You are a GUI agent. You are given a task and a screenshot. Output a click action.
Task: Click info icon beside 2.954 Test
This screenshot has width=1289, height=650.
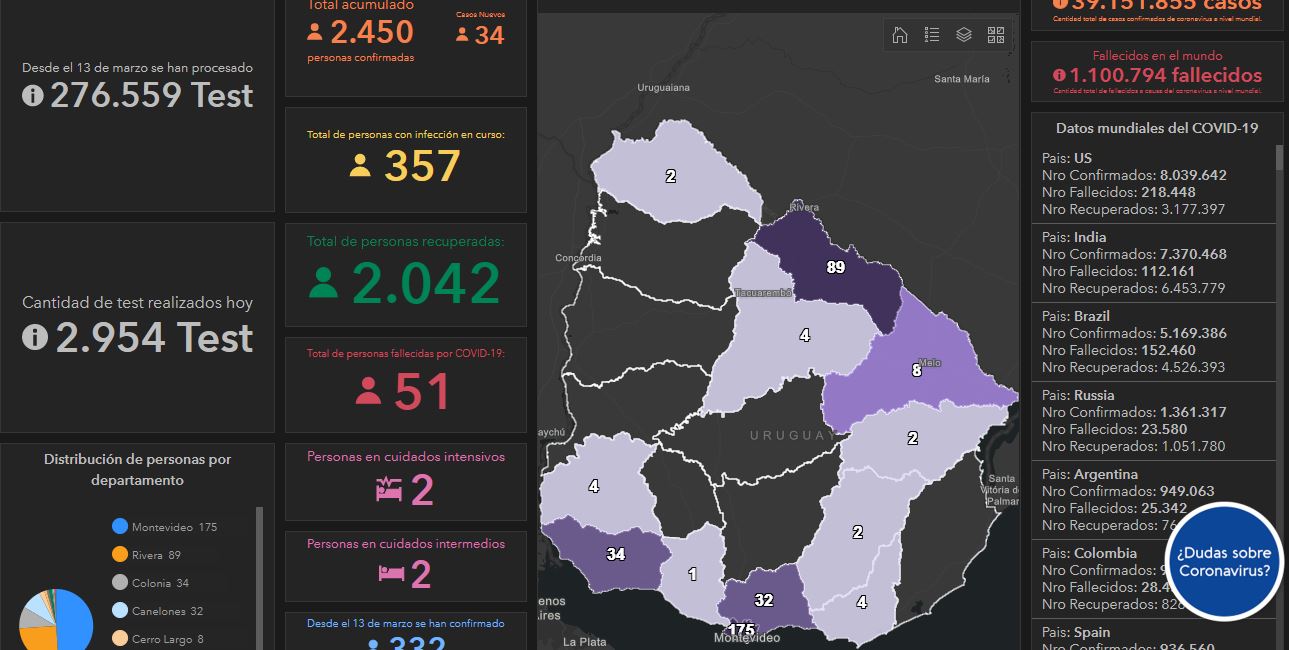coord(35,338)
